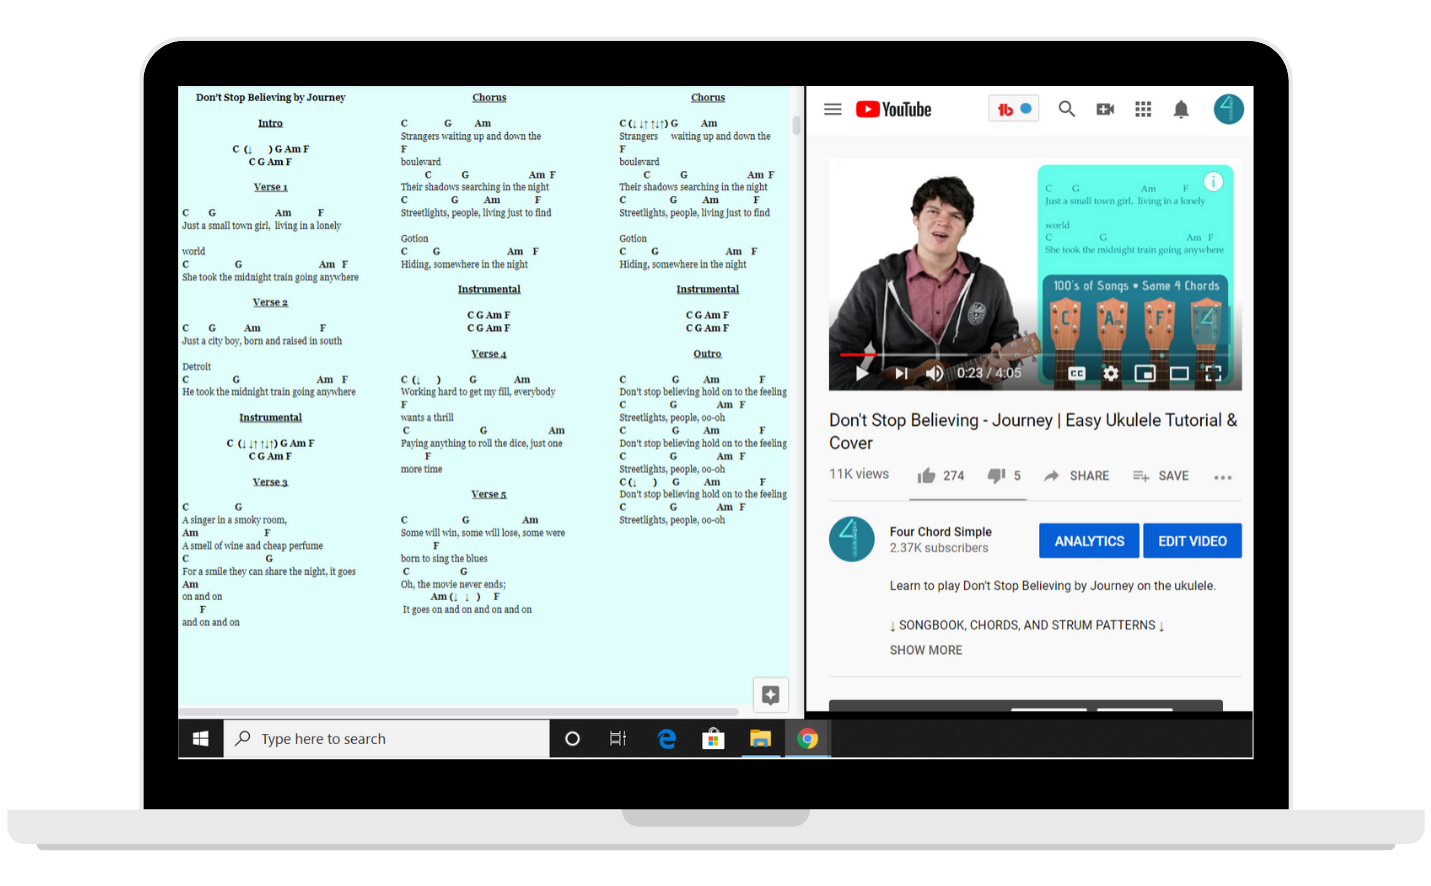Open the create video camera icon
The width and height of the screenshot is (1431, 886).
click(1105, 109)
